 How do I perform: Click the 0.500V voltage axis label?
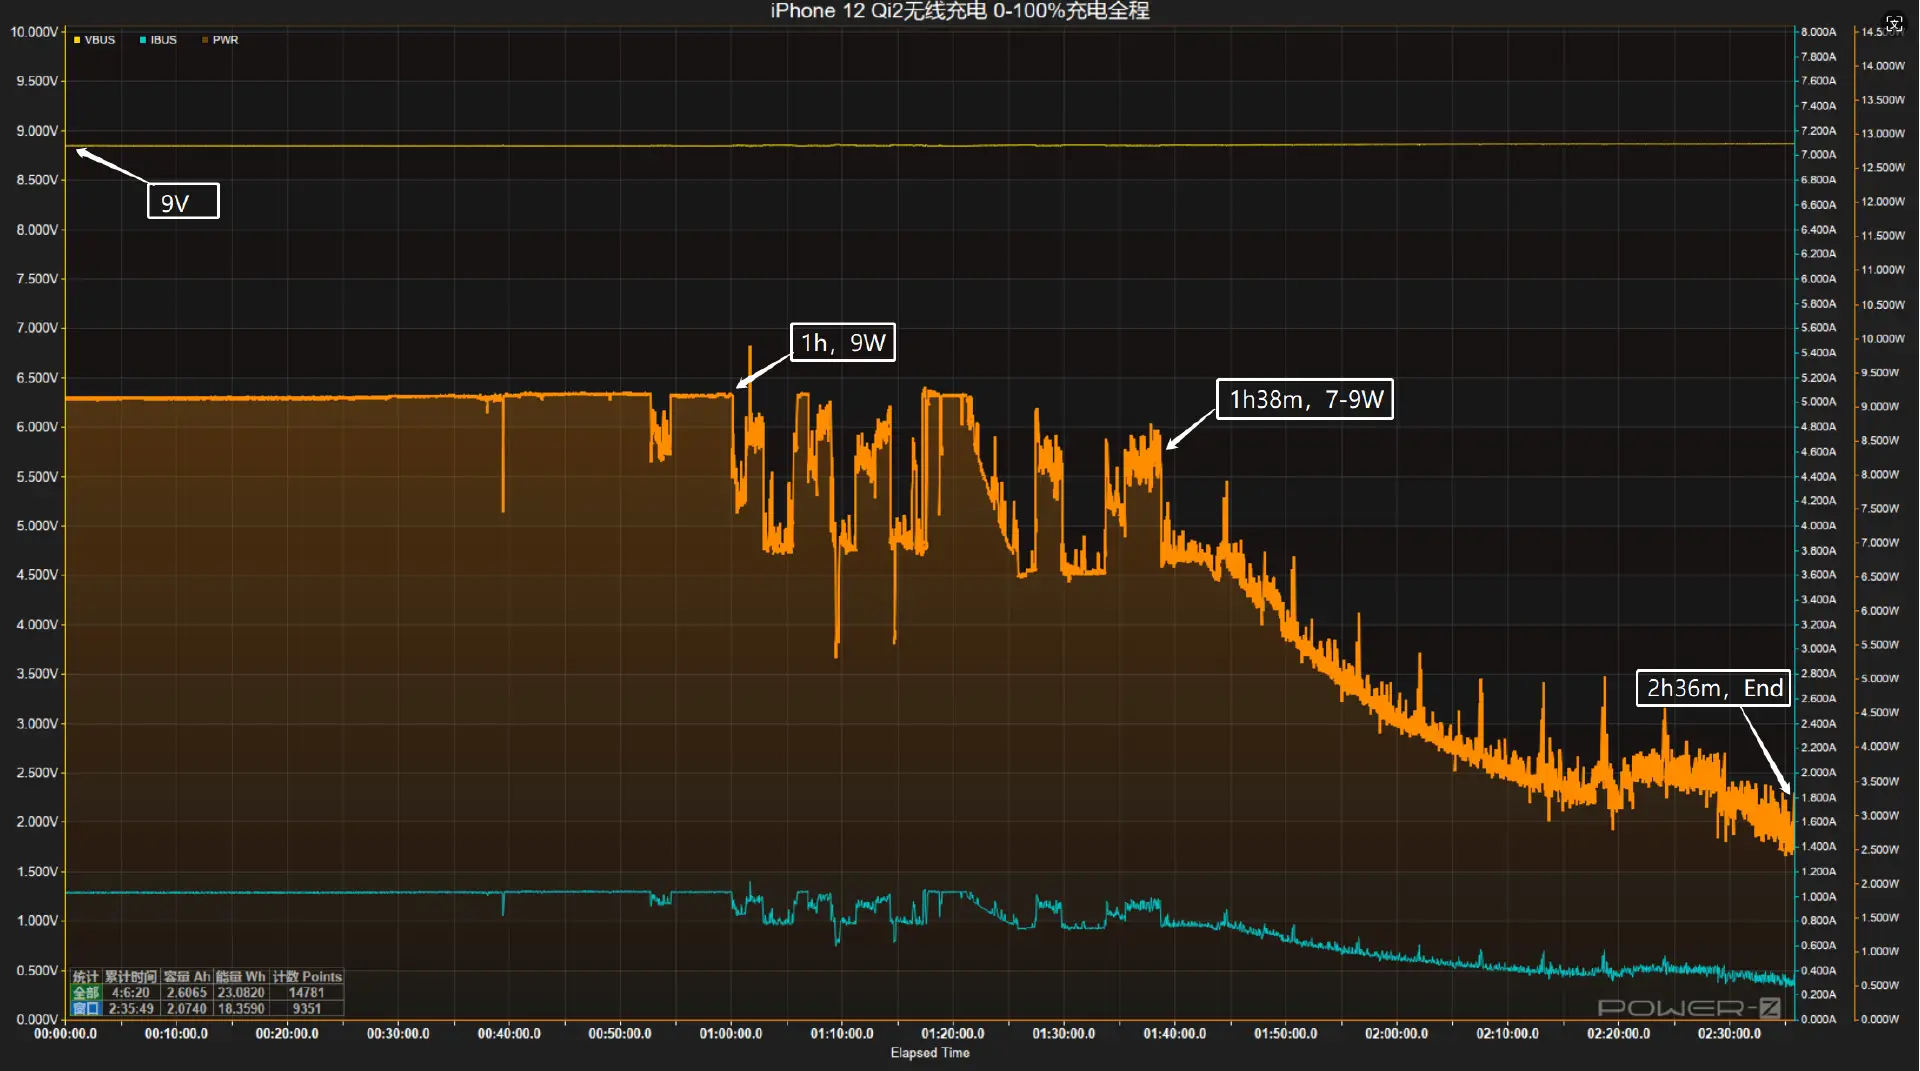click(37, 970)
